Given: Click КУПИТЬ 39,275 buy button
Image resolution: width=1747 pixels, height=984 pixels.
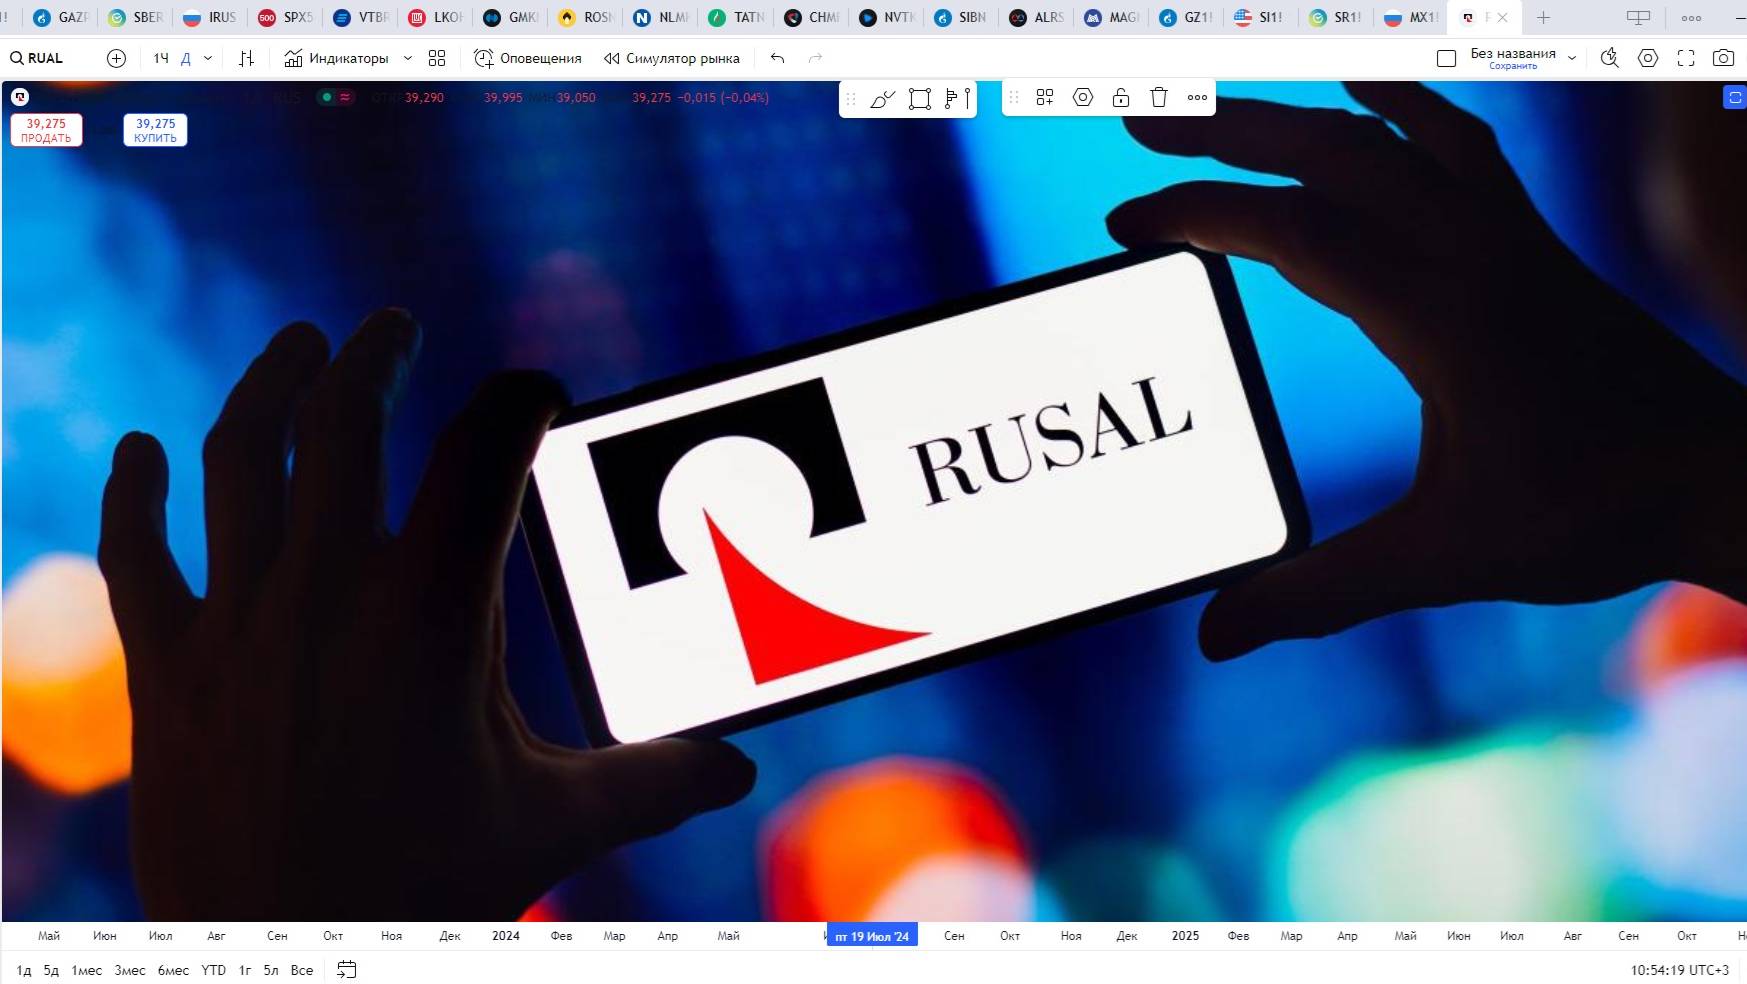Looking at the screenshot, I should tap(155, 130).
